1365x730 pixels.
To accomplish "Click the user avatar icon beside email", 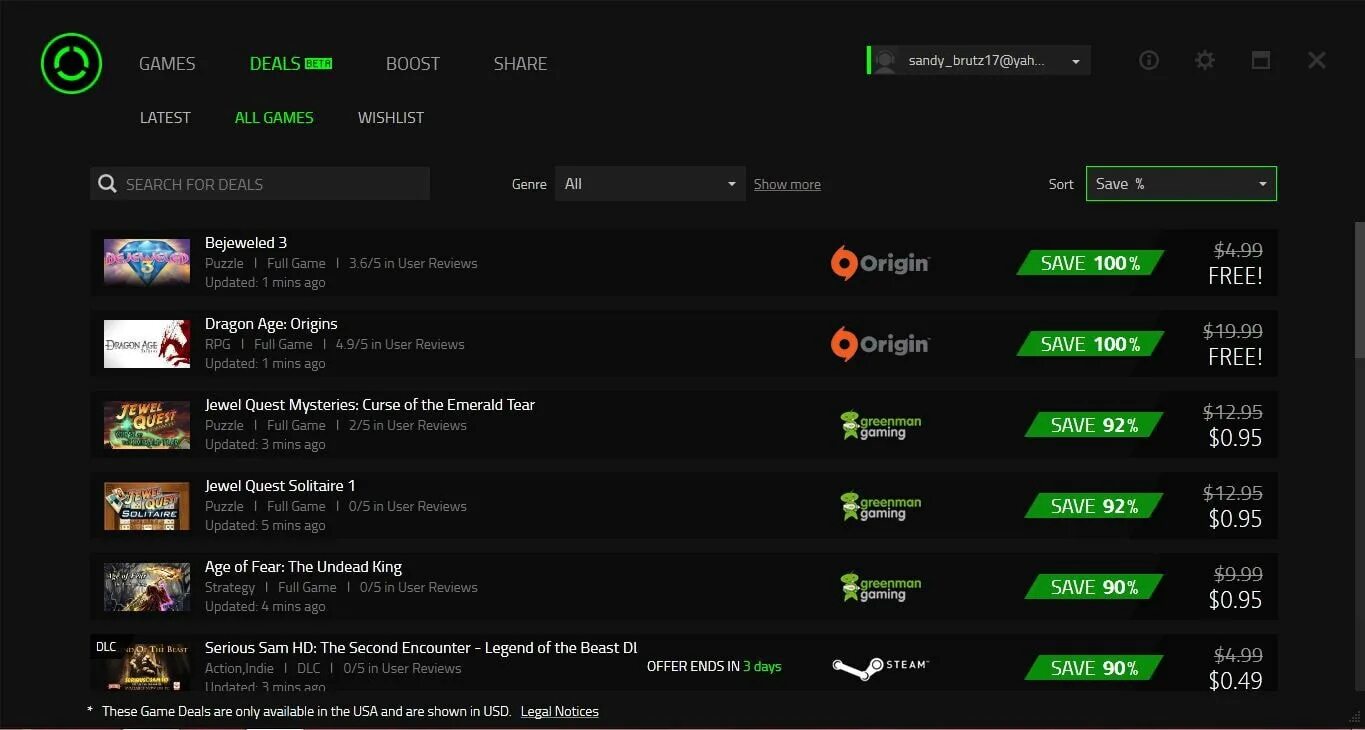I will pyautogui.click(x=884, y=61).
